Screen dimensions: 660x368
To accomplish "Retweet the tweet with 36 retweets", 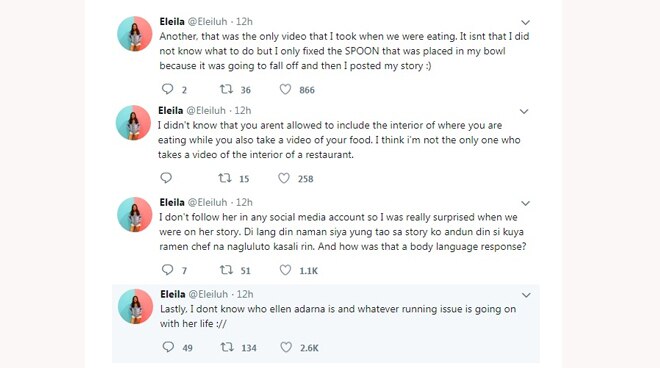I will click(x=226, y=89).
